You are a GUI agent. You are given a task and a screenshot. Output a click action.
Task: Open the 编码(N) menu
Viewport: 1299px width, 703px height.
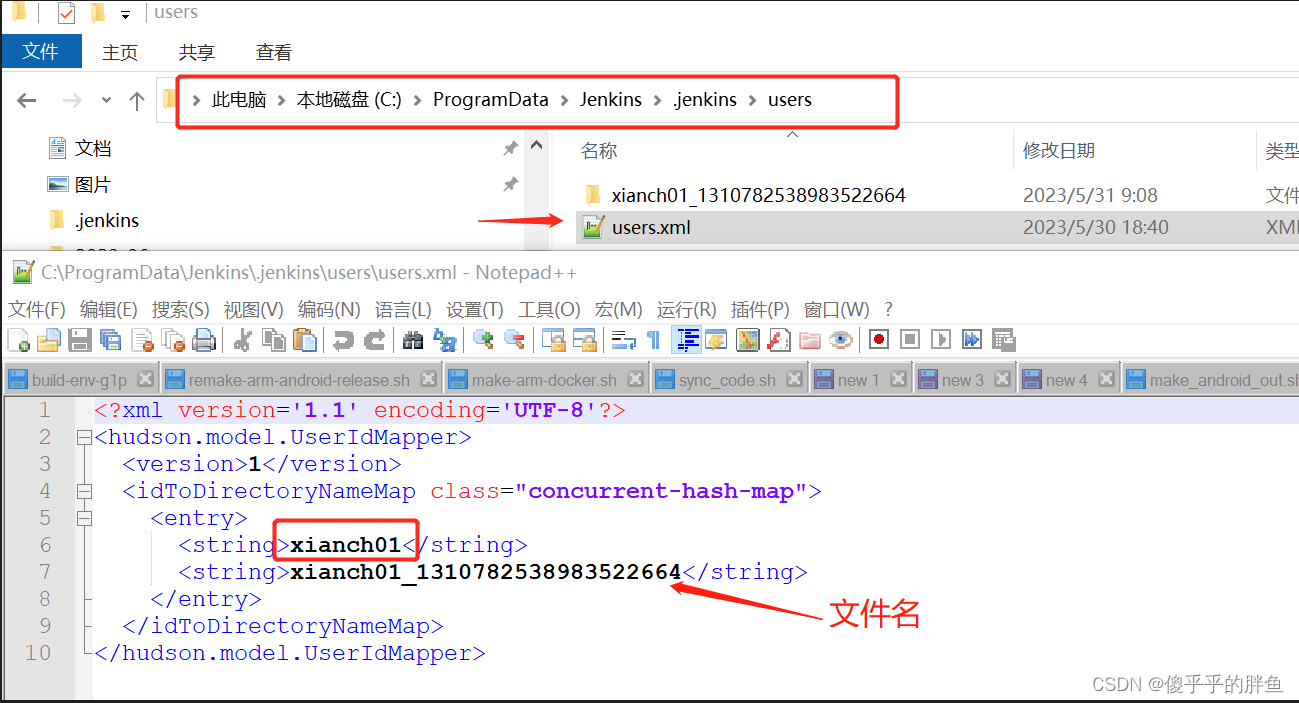coord(329,309)
